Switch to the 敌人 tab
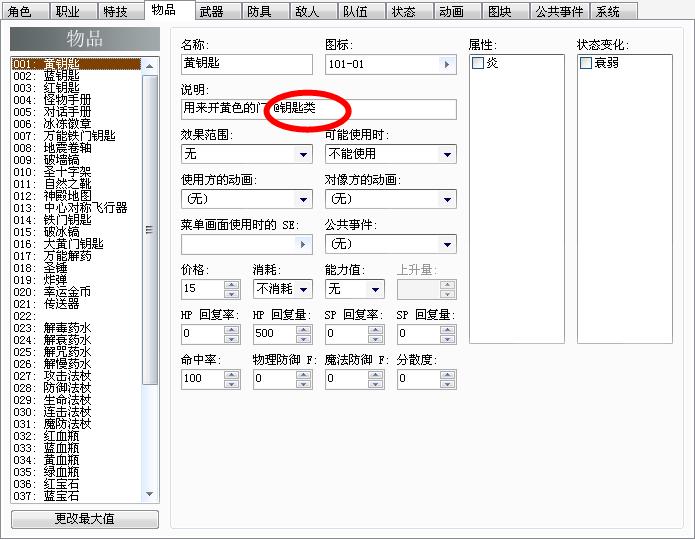The height and width of the screenshot is (540, 695). pyautogui.click(x=312, y=11)
